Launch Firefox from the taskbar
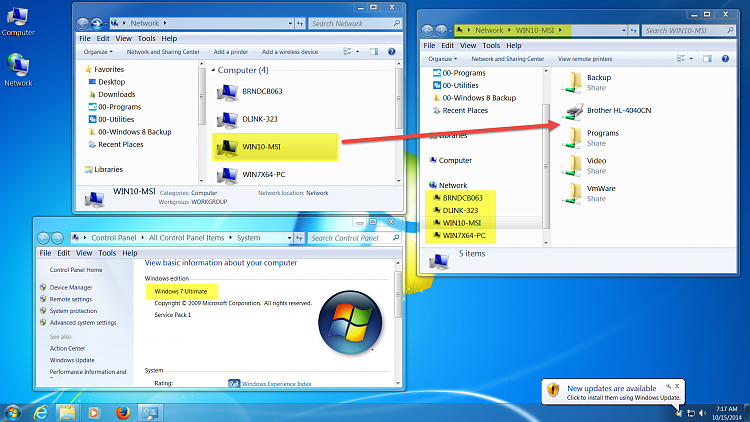 tap(122, 412)
